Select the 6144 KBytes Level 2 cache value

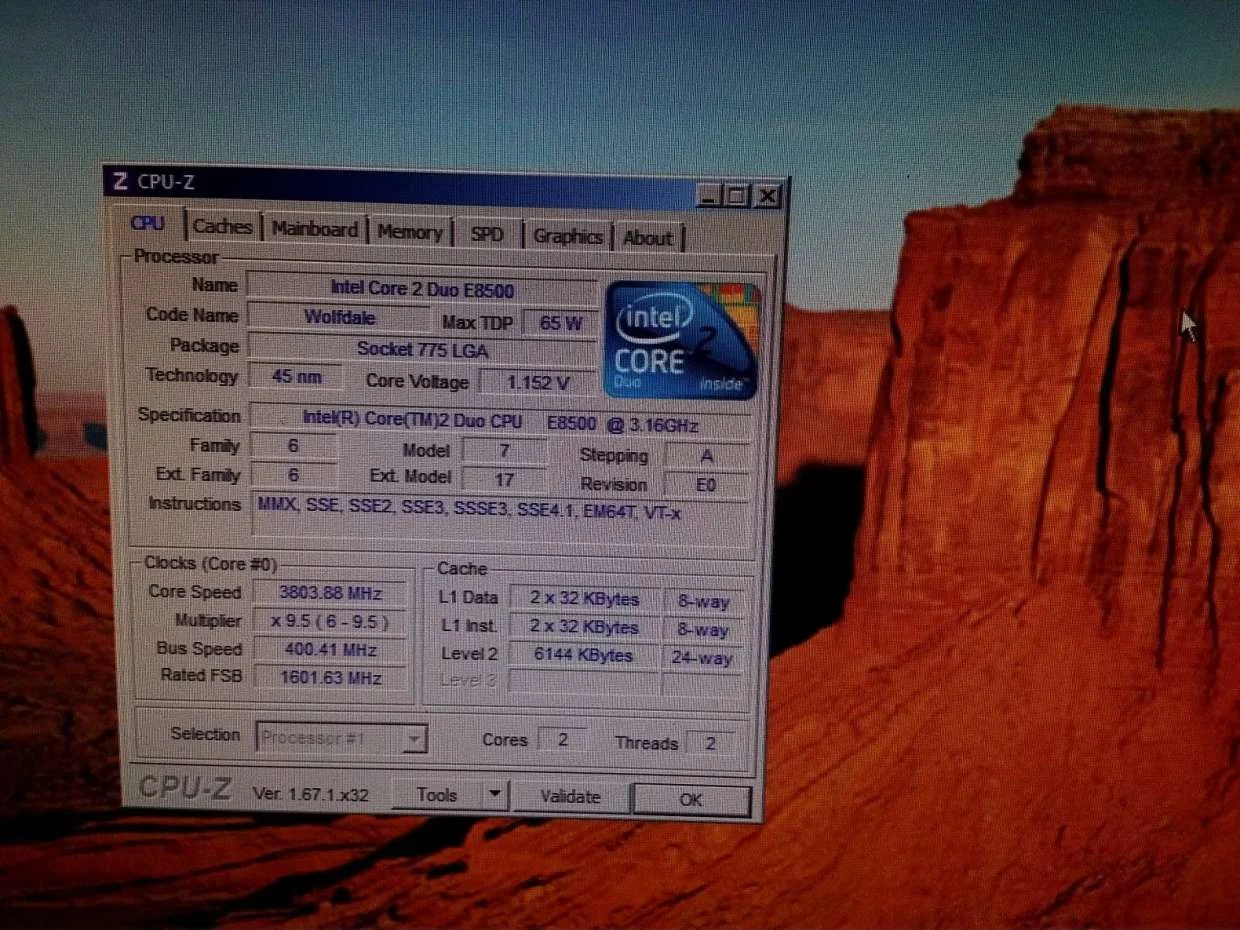coord(584,655)
